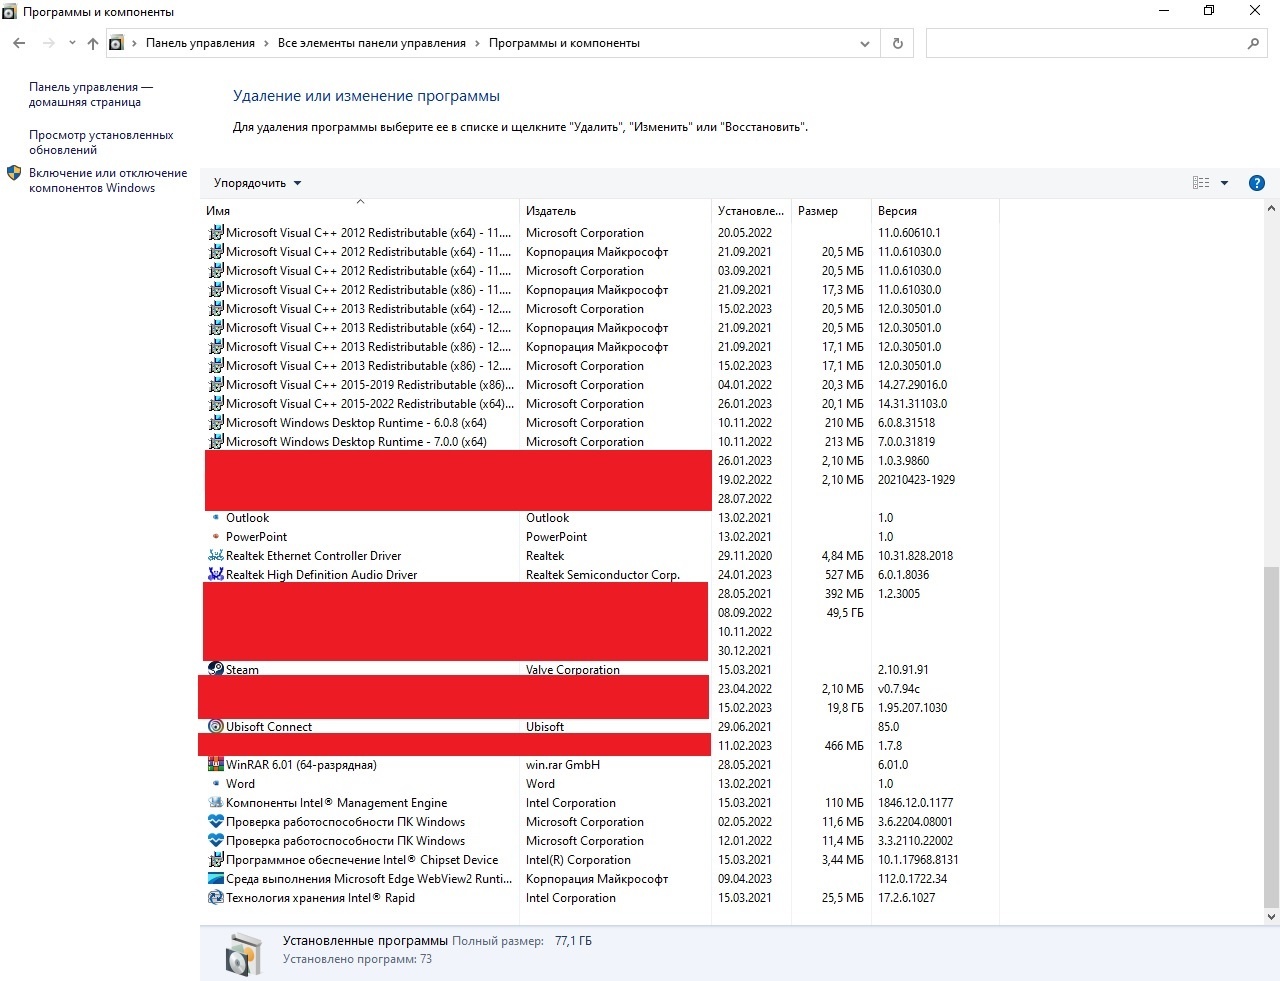The height and width of the screenshot is (981, 1280).
Task: Click shield icon beside Windows components link
Action: pos(14,173)
